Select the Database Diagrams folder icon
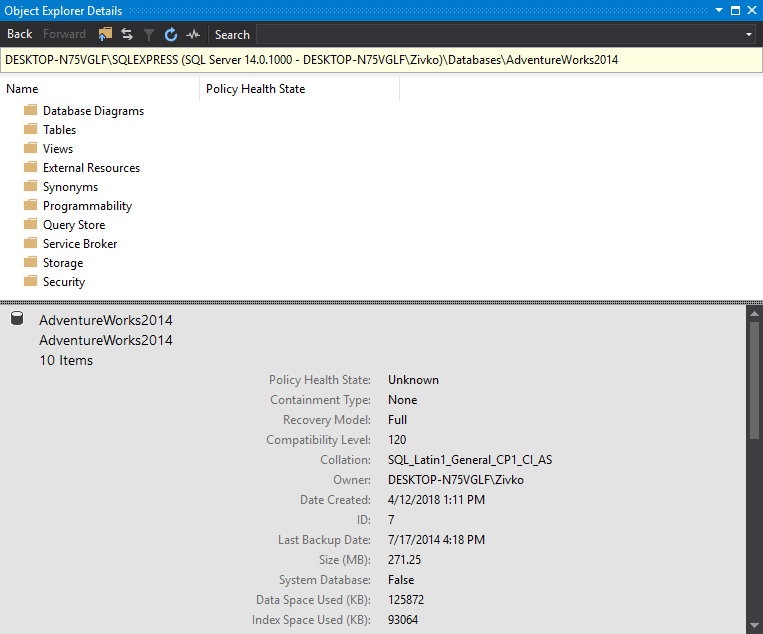Viewport: 763px width, 634px height. pos(31,110)
